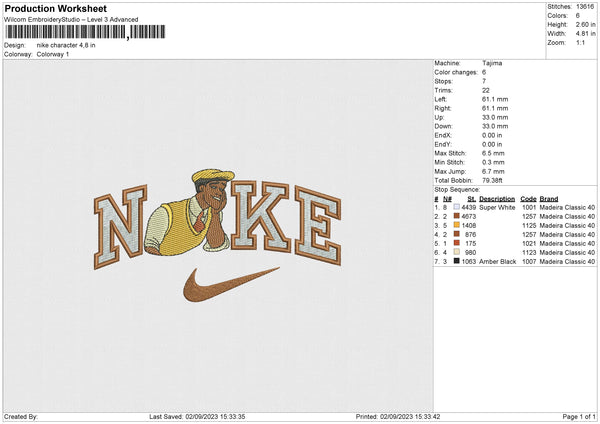Click the 'Left:' label

point(440,99)
